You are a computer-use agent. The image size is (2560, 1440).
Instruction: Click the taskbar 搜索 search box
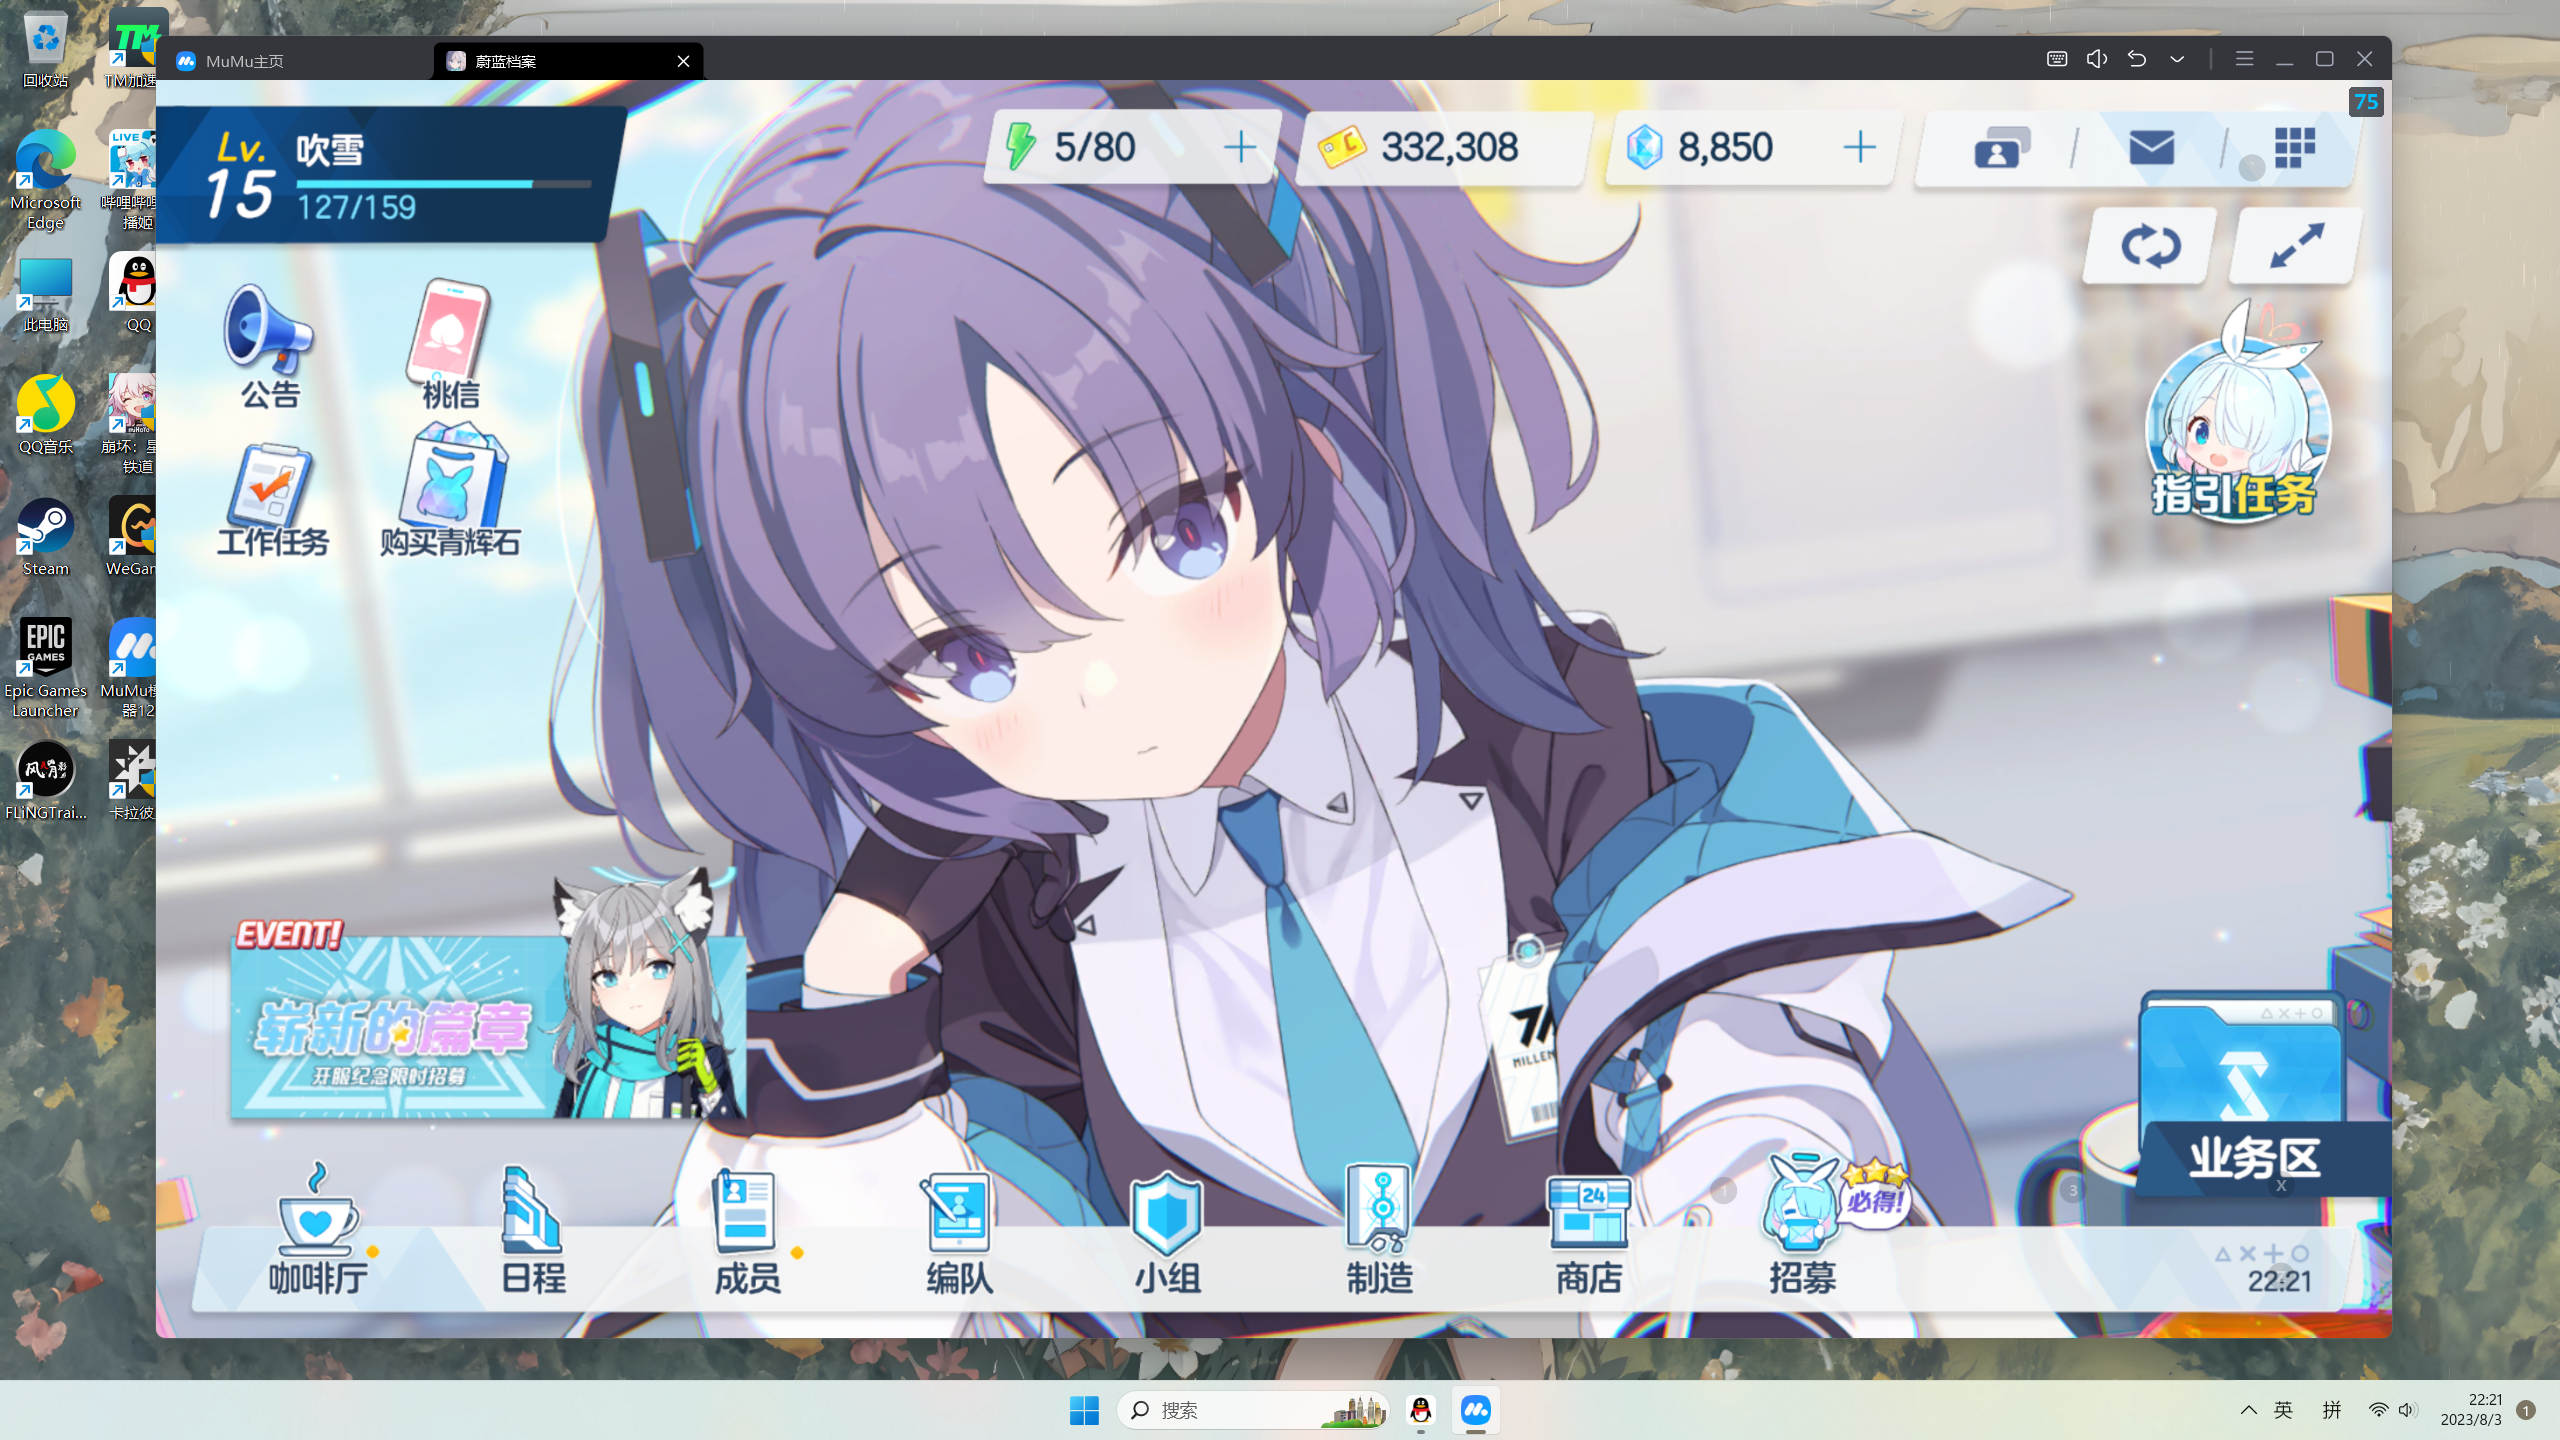pyautogui.click(x=1252, y=1410)
